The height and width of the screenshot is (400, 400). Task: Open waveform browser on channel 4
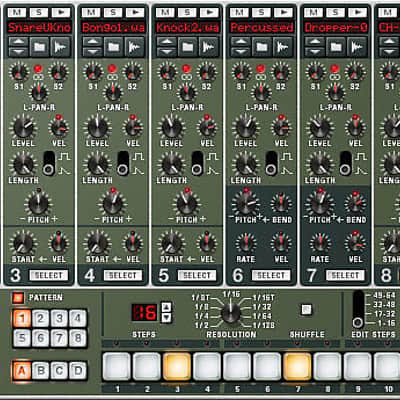click(135, 47)
